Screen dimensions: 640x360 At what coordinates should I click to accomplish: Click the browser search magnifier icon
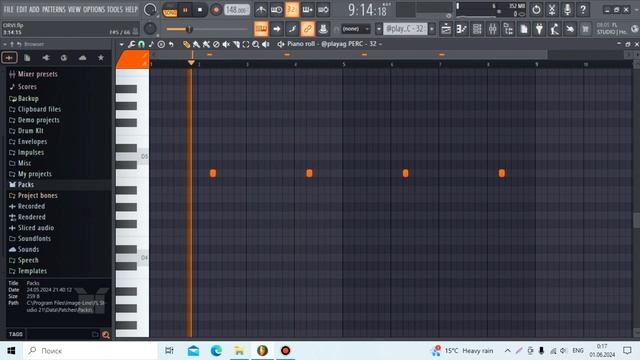click(x=106, y=335)
